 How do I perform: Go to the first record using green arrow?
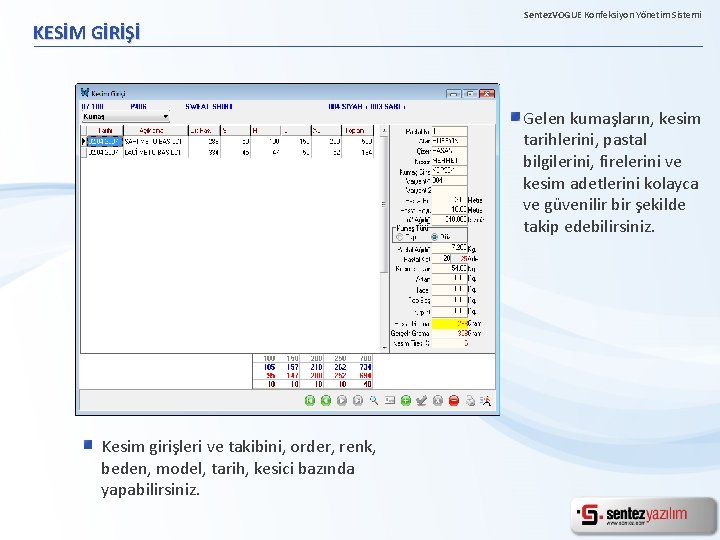(310, 400)
